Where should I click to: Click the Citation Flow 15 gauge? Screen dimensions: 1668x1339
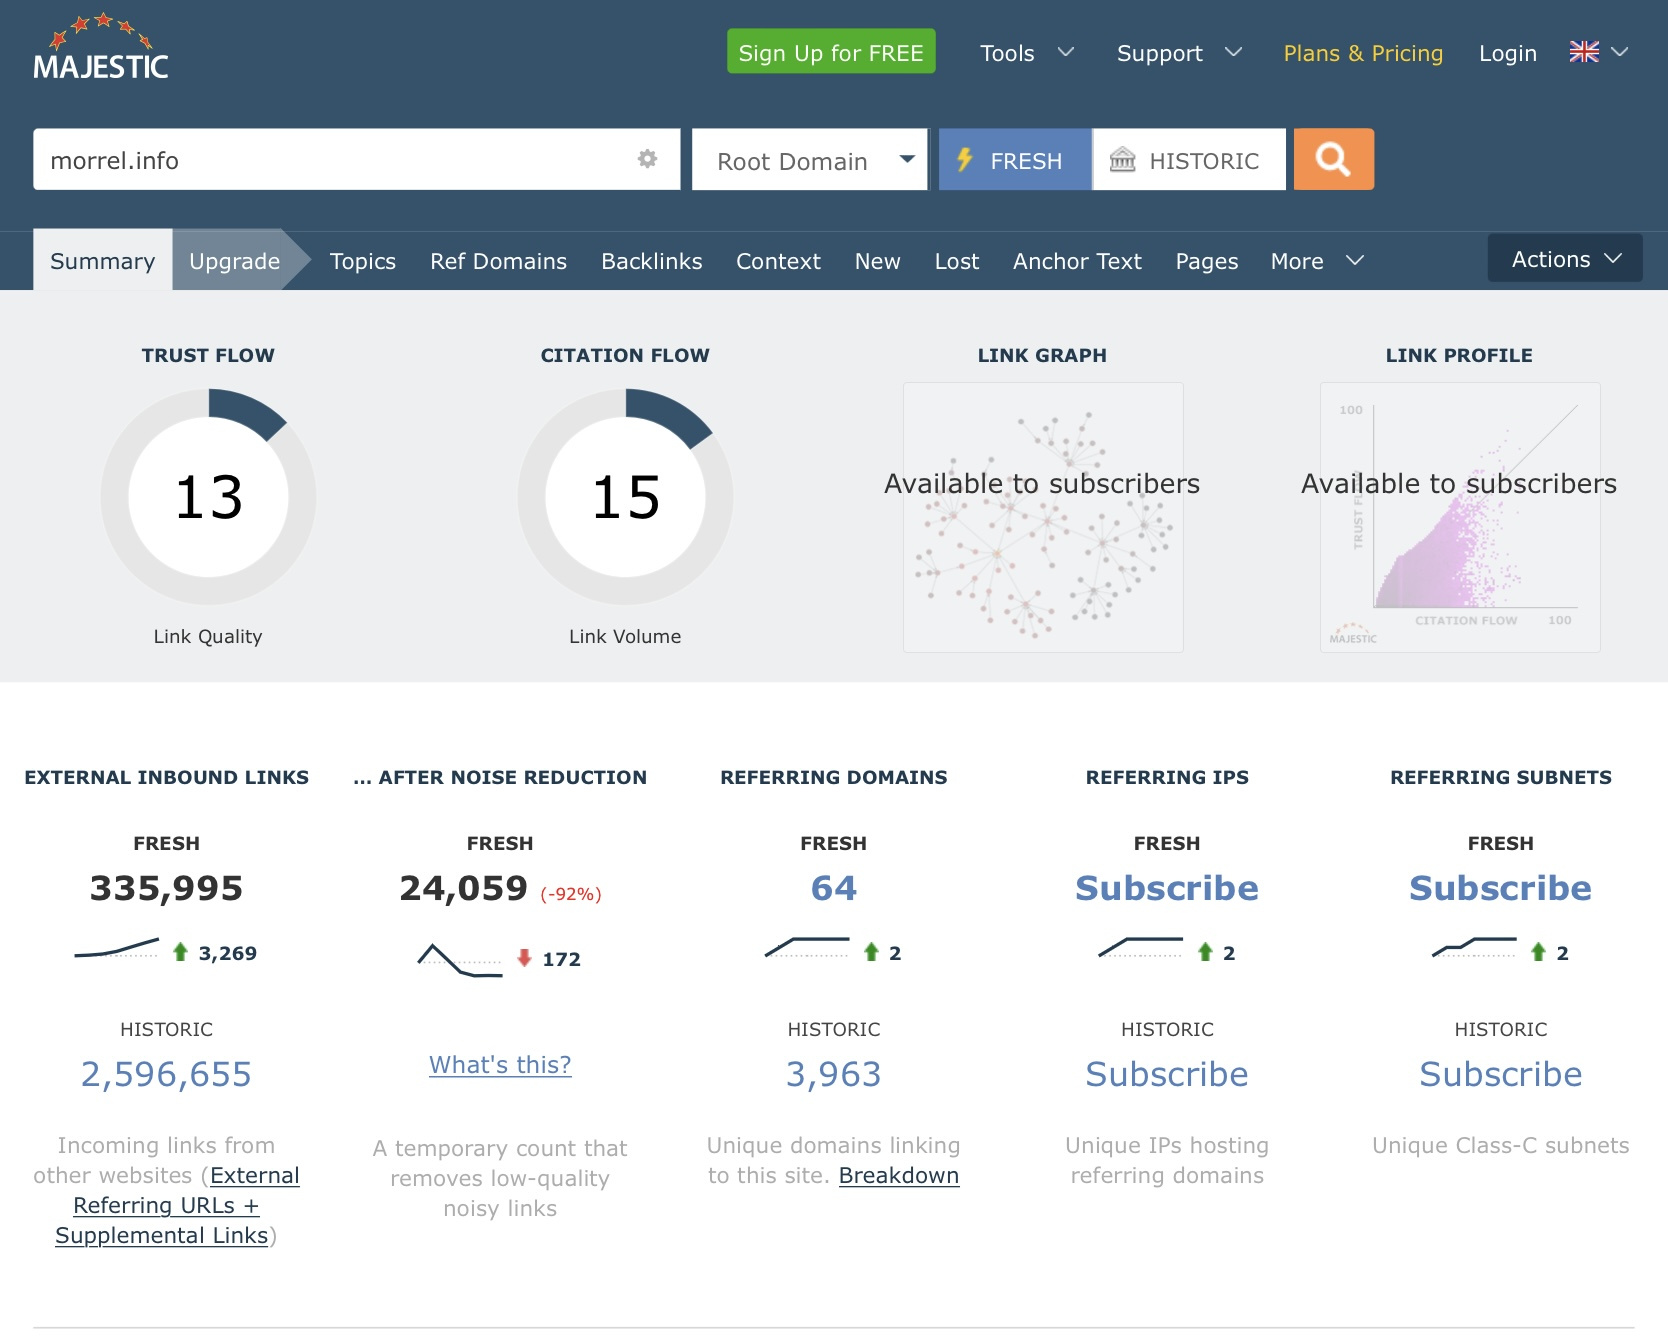625,497
